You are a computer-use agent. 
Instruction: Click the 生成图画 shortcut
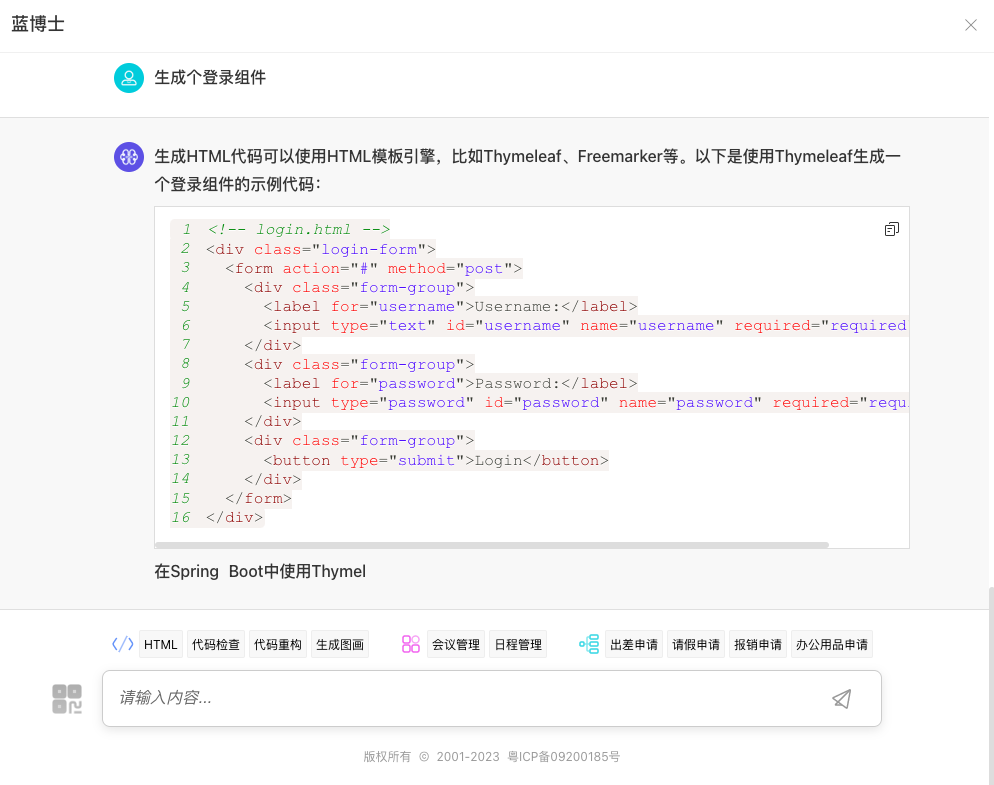340,644
